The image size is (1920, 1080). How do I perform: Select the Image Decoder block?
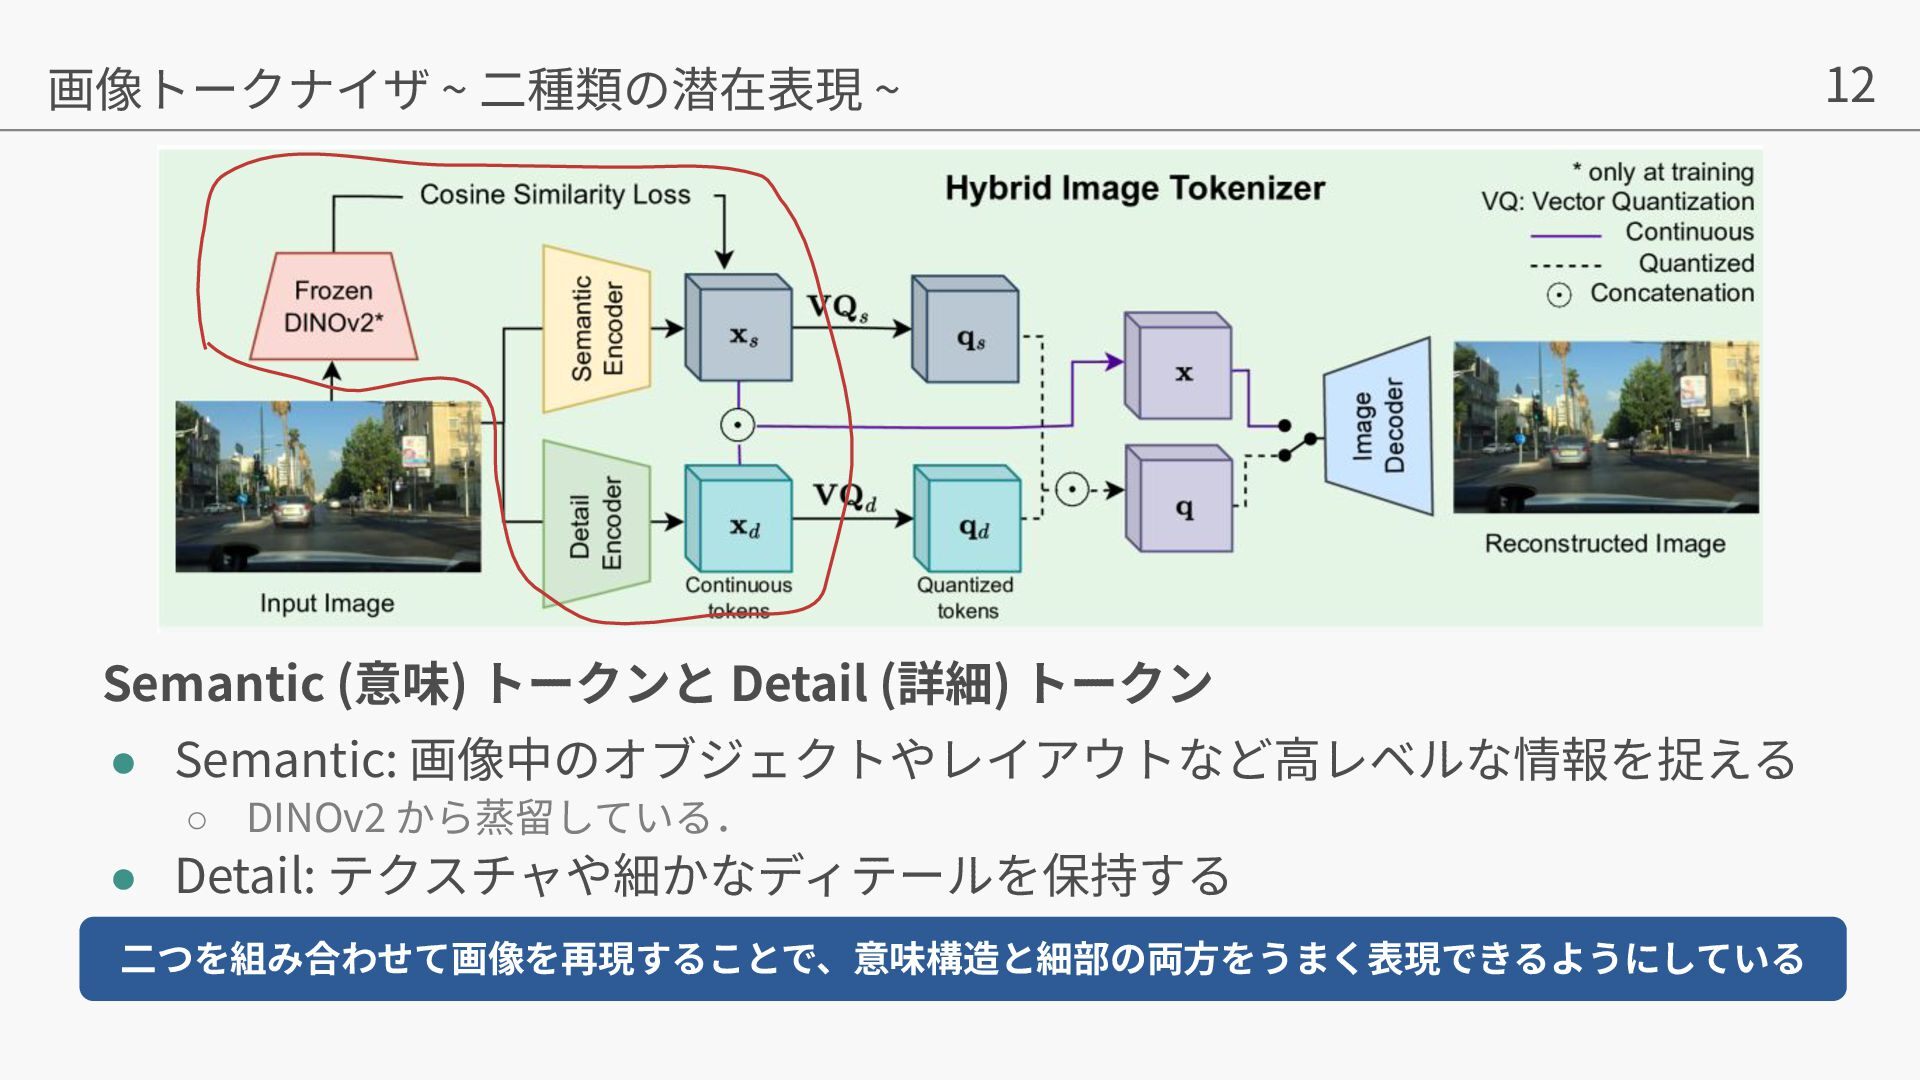click(x=1379, y=426)
